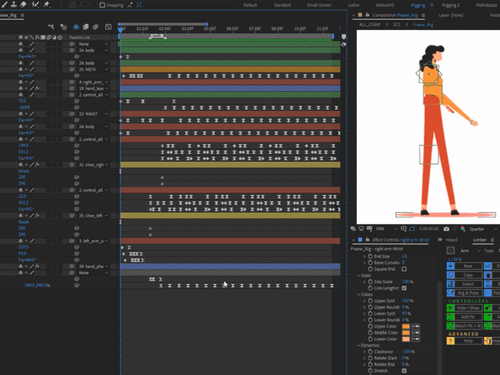
Task: Open the Quarter resolution dropdown
Action: click(x=483, y=229)
